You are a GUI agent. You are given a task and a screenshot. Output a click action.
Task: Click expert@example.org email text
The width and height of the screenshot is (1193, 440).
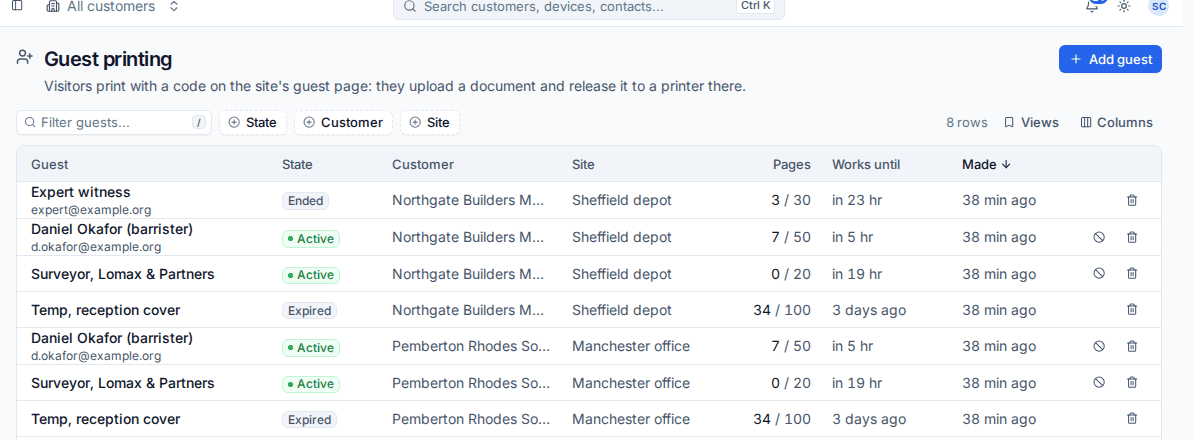click(x=91, y=209)
